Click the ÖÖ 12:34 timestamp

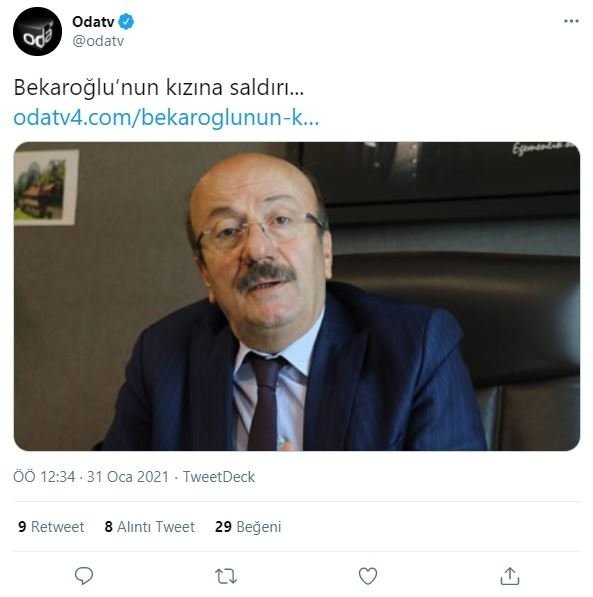(x=44, y=477)
